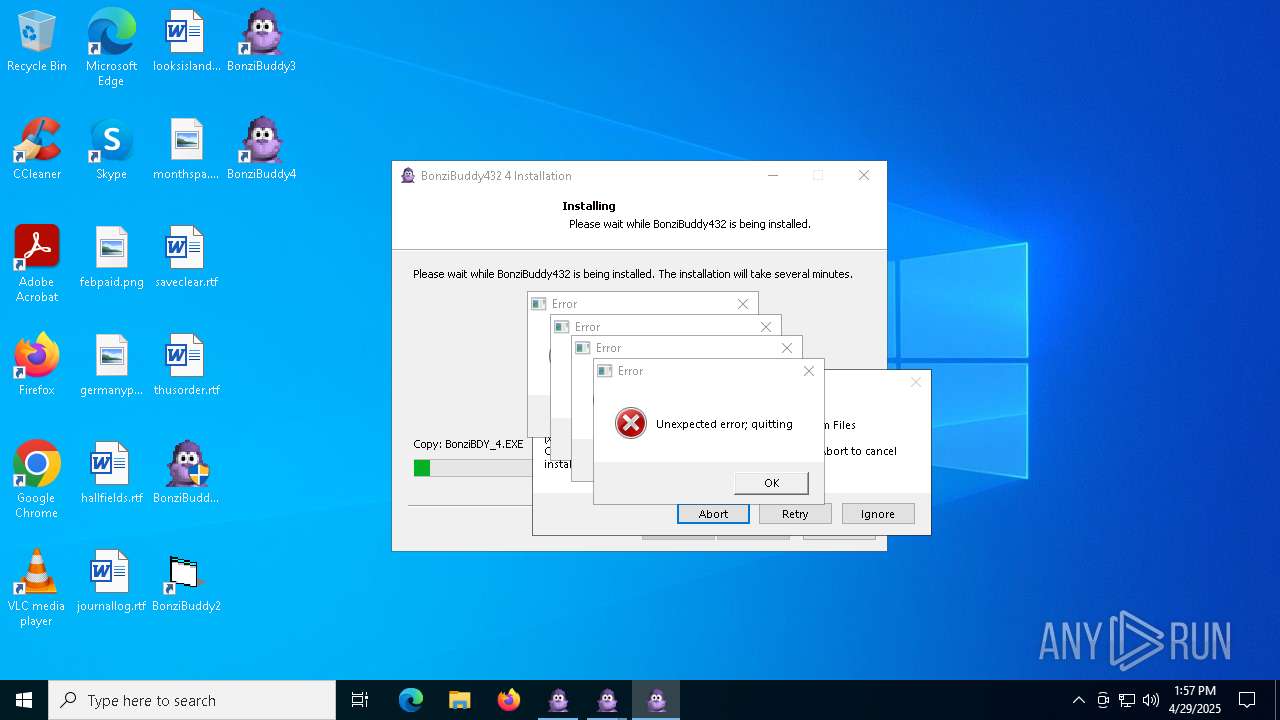Open the network tray icon
The height and width of the screenshot is (720, 1280).
point(1127,700)
